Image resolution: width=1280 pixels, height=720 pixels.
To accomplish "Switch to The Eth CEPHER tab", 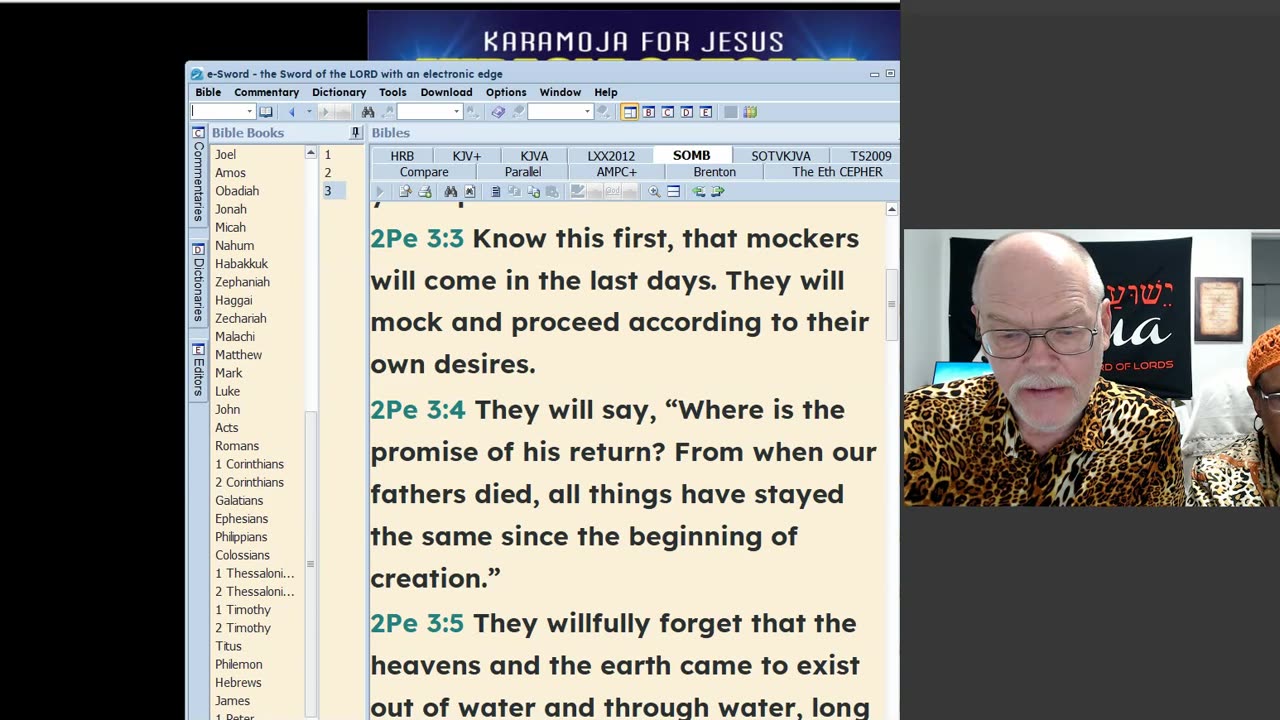I will [x=837, y=172].
